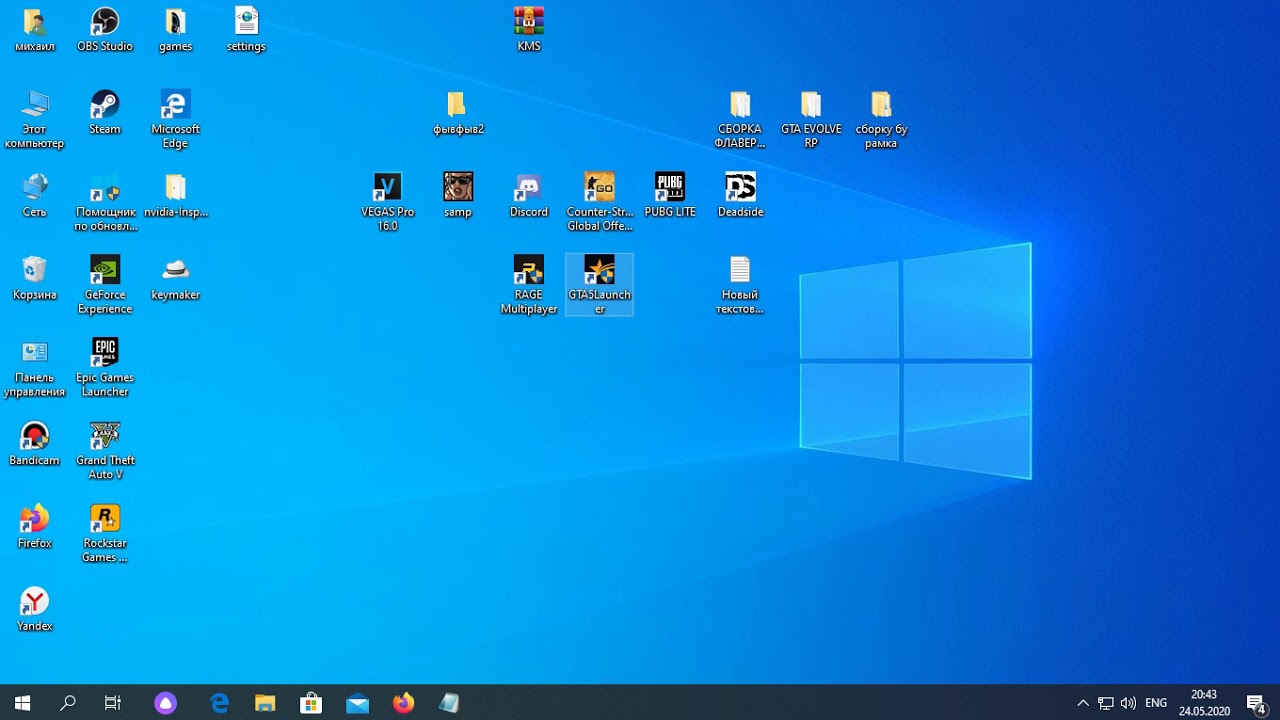Select СБОРКА ФЛАВЕР folder
This screenshot has height=720, width=1280.
pyautogui.click(x=740, y=120)
